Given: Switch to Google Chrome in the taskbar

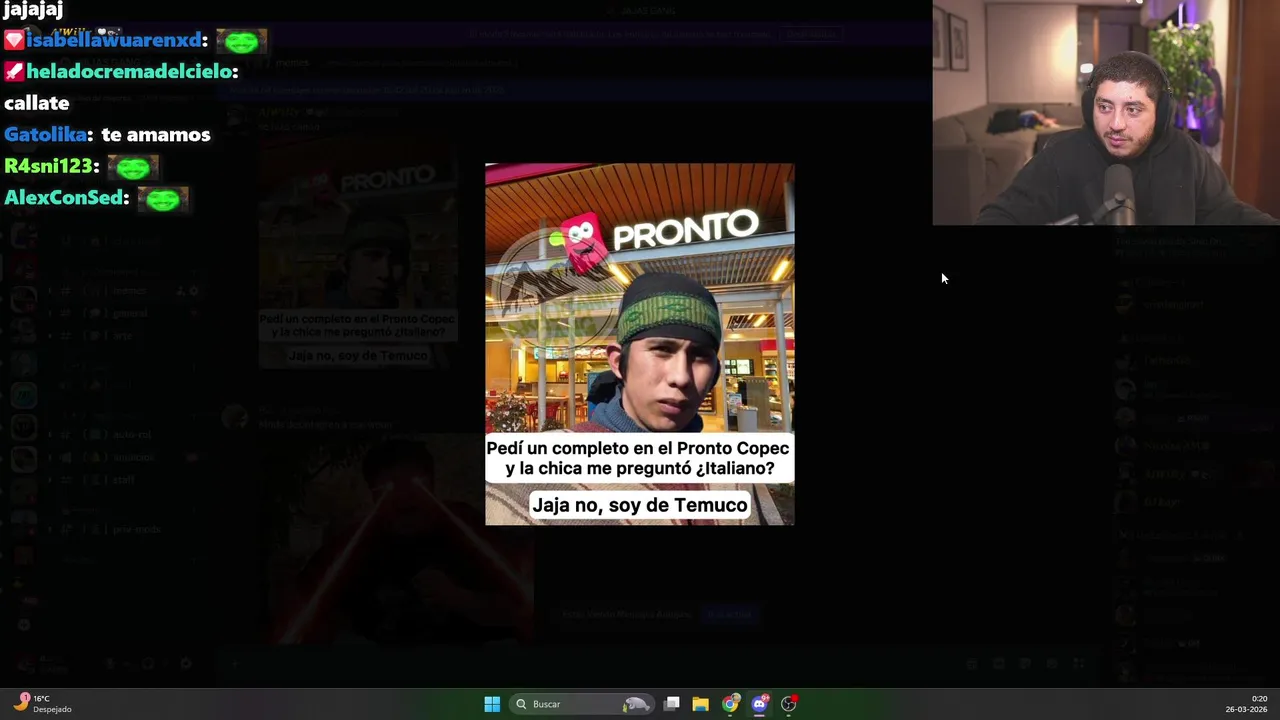Looking at the screenshot, I should point(731,704).
